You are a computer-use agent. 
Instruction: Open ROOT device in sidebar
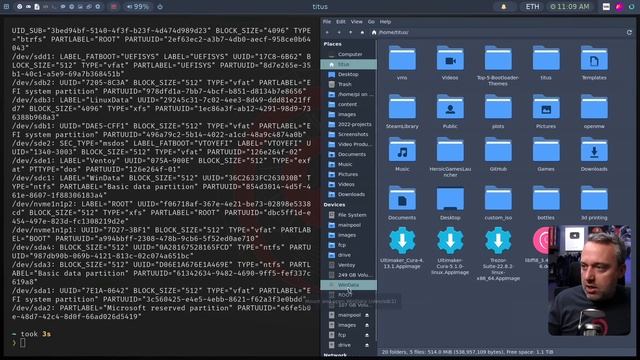(x=348, y=295)
